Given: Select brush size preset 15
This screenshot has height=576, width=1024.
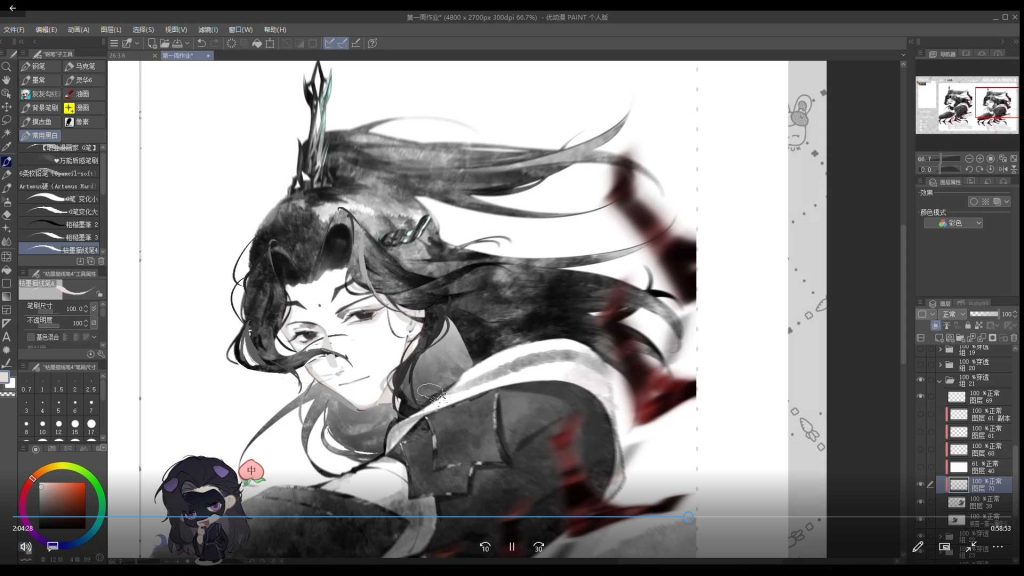Looking at the screenshot, I should [75, 426].
